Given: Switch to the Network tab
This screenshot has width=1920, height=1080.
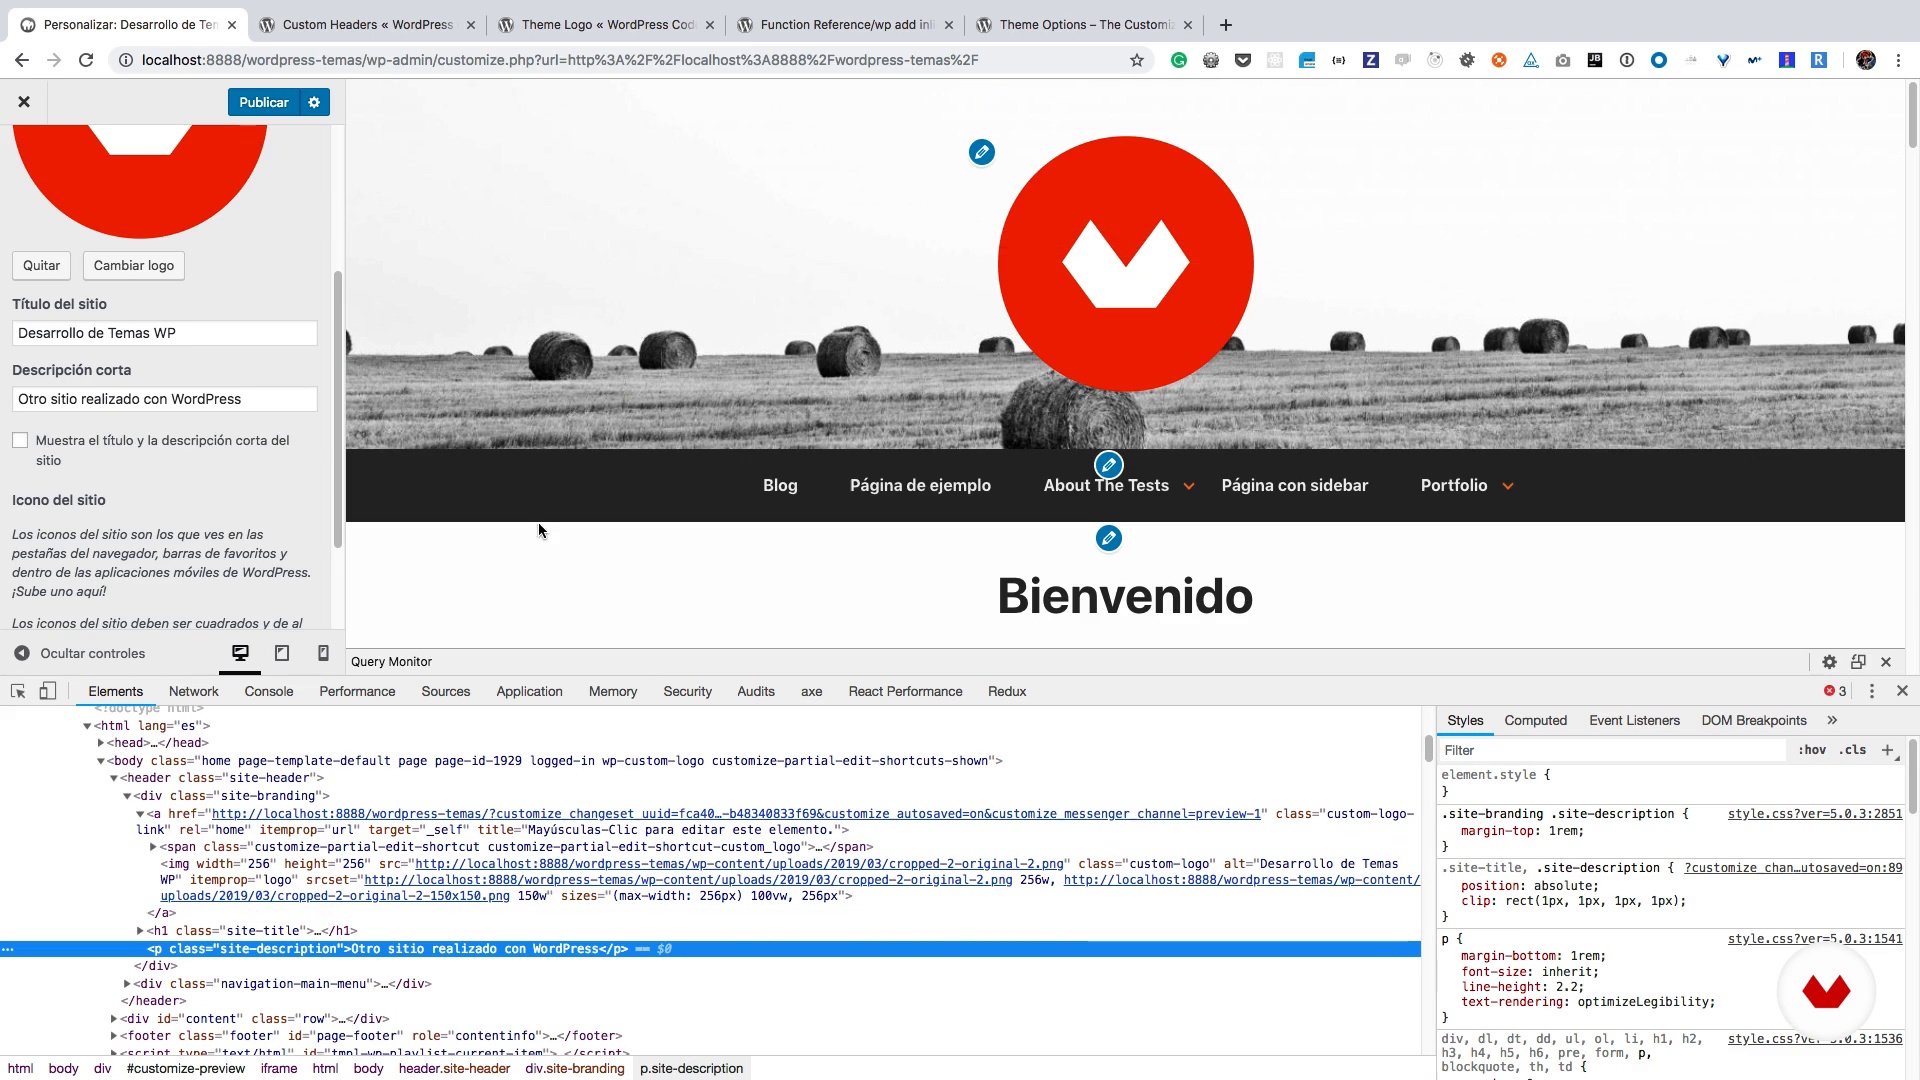Looking at the screenshot, I should pos(193,691).
